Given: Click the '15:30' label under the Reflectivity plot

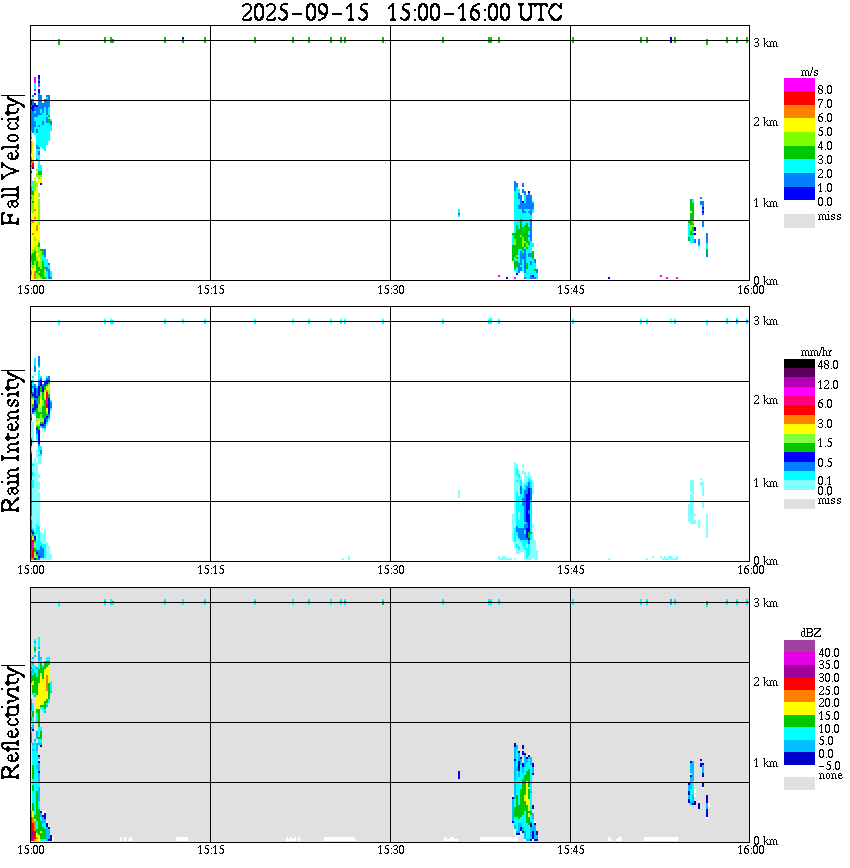Looking at the screenshot, I should (391, 850).
